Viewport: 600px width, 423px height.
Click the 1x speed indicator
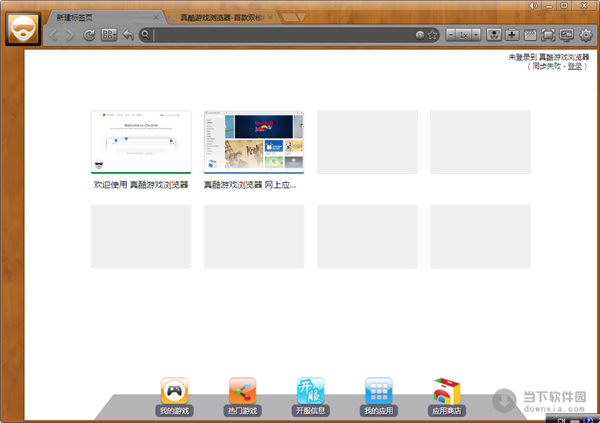(x=463, y=35)
